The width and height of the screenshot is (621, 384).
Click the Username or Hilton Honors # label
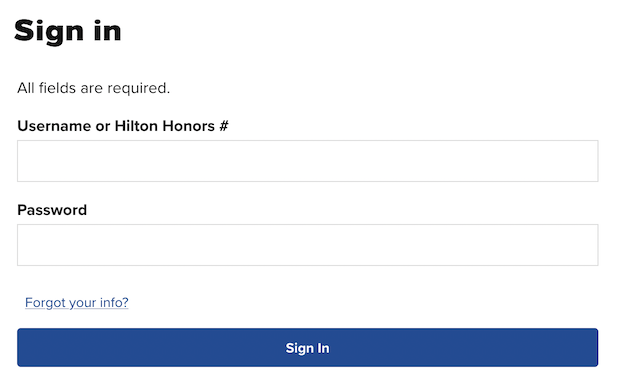[x=123, y=126]
